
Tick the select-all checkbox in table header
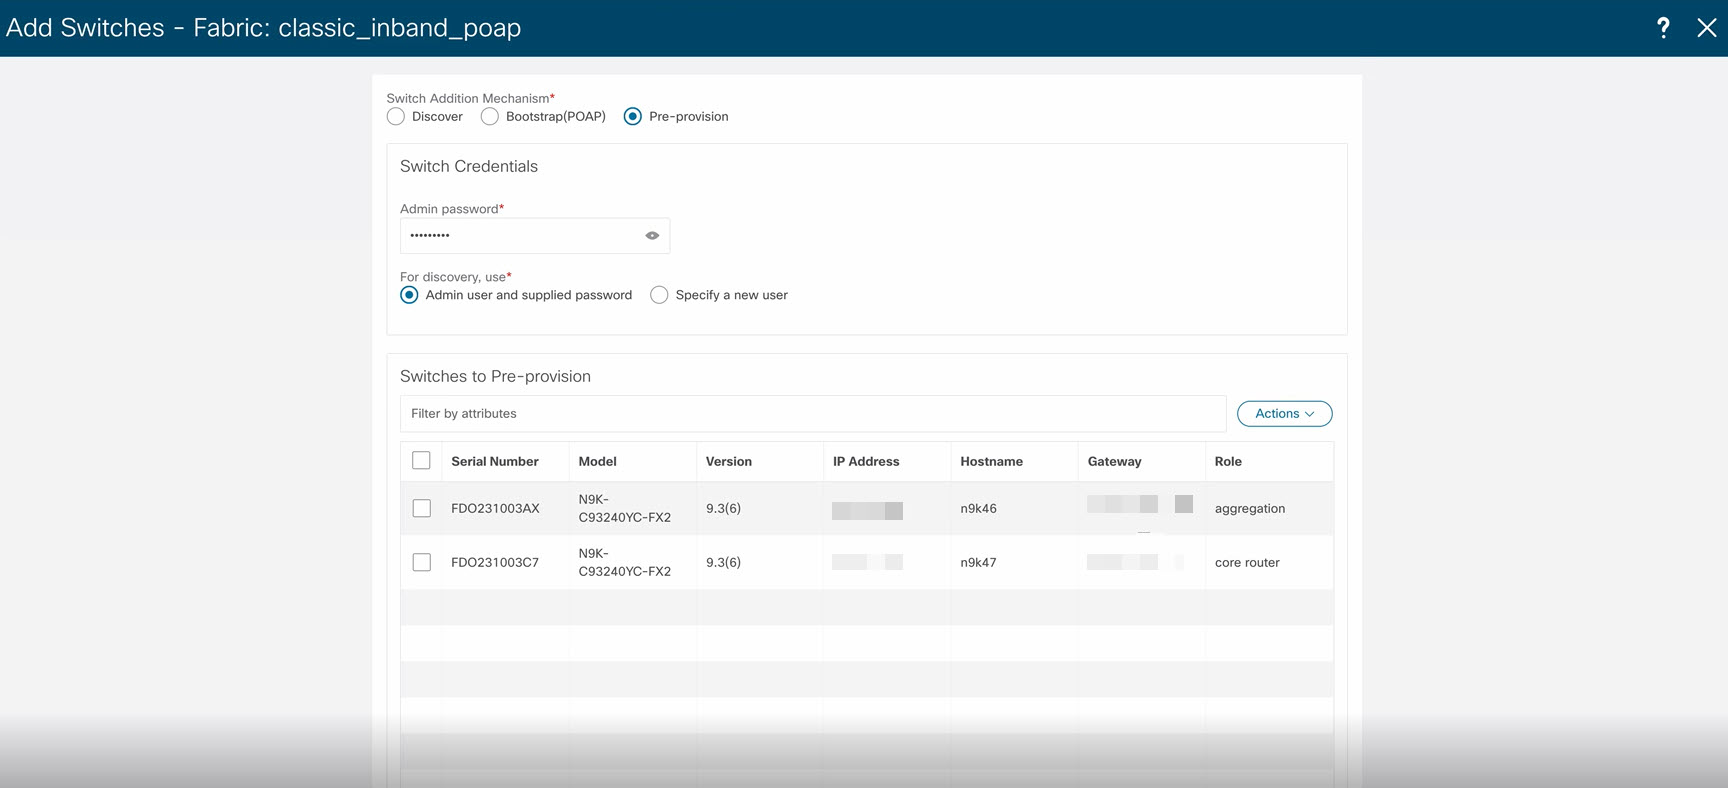coord(421,461)
